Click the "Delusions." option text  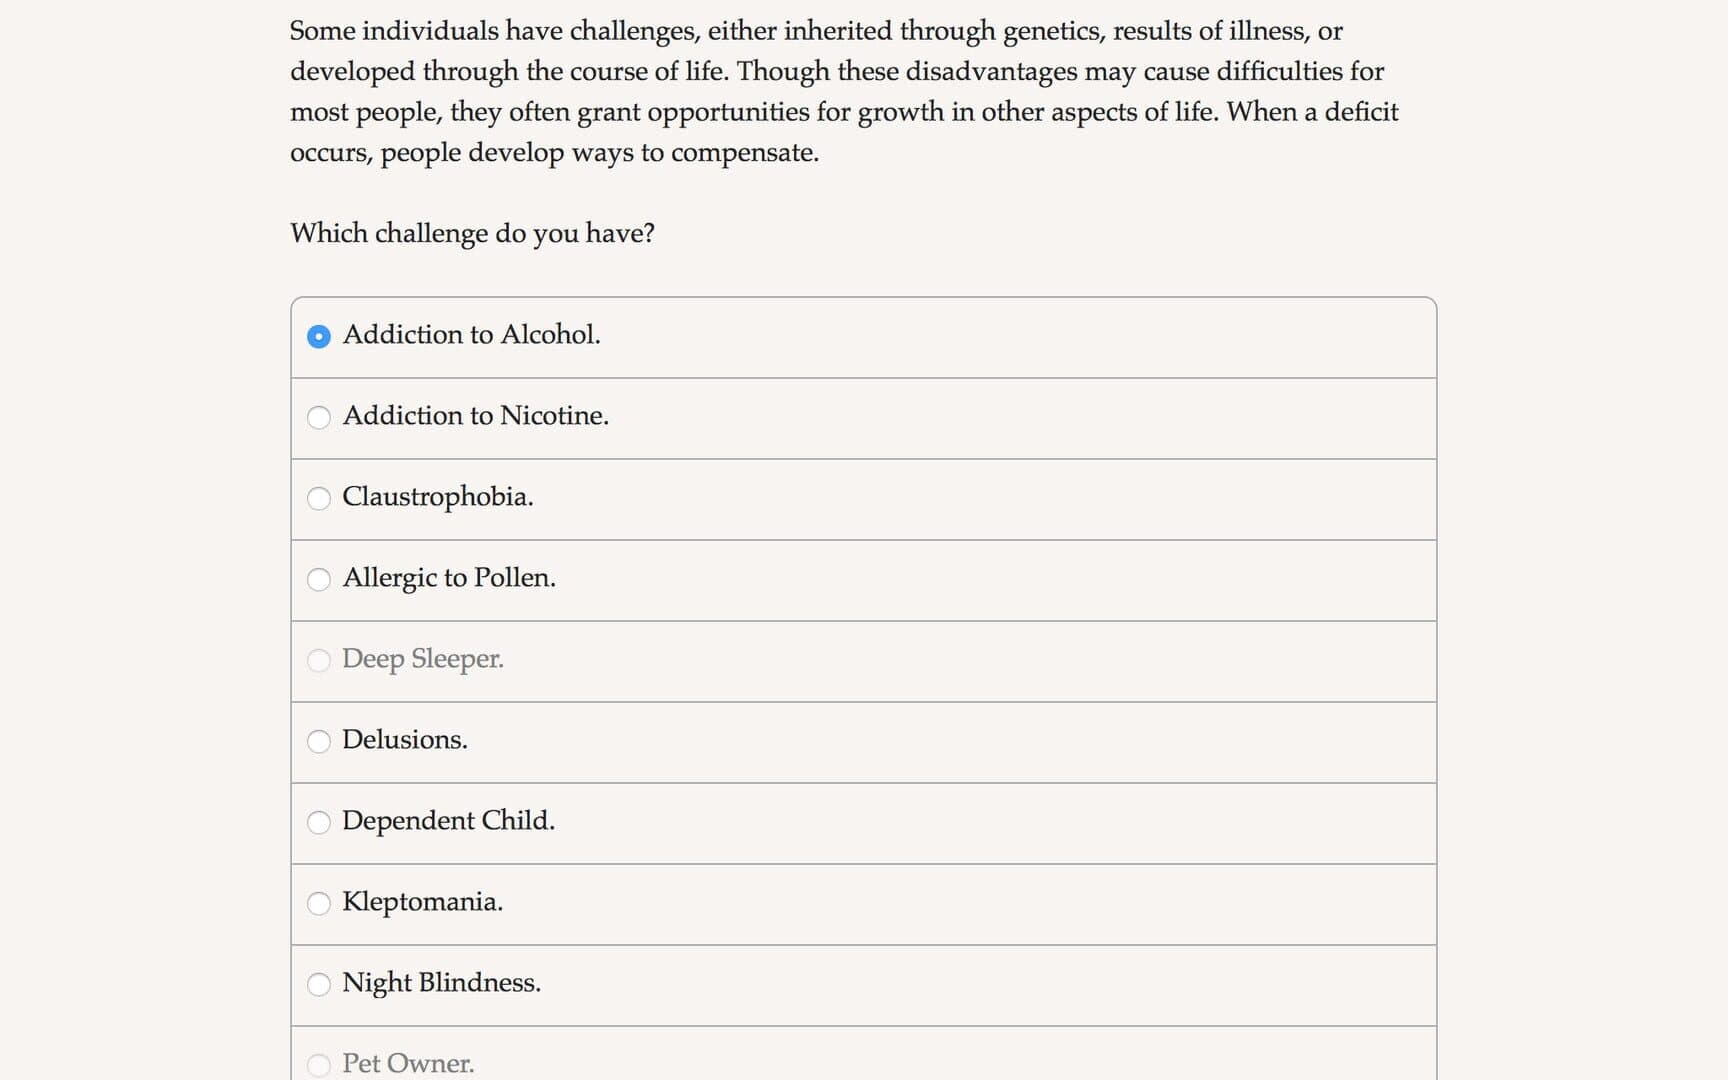point(404,740)
